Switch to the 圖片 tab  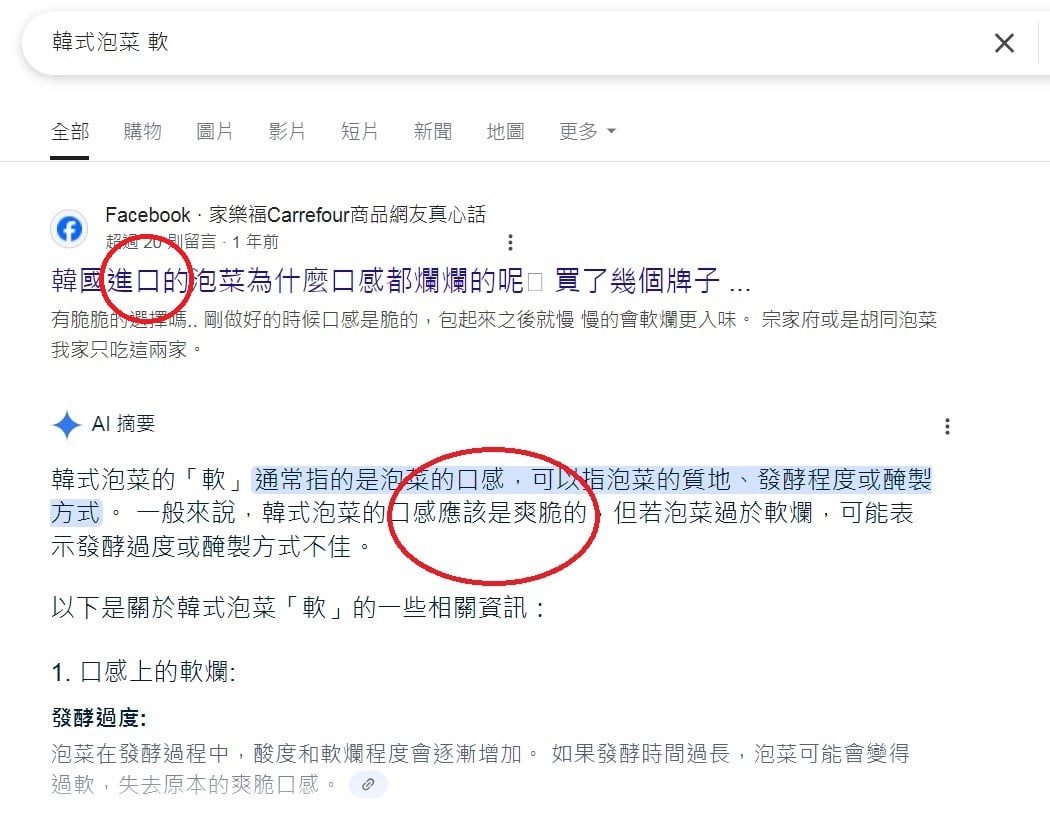215,131
